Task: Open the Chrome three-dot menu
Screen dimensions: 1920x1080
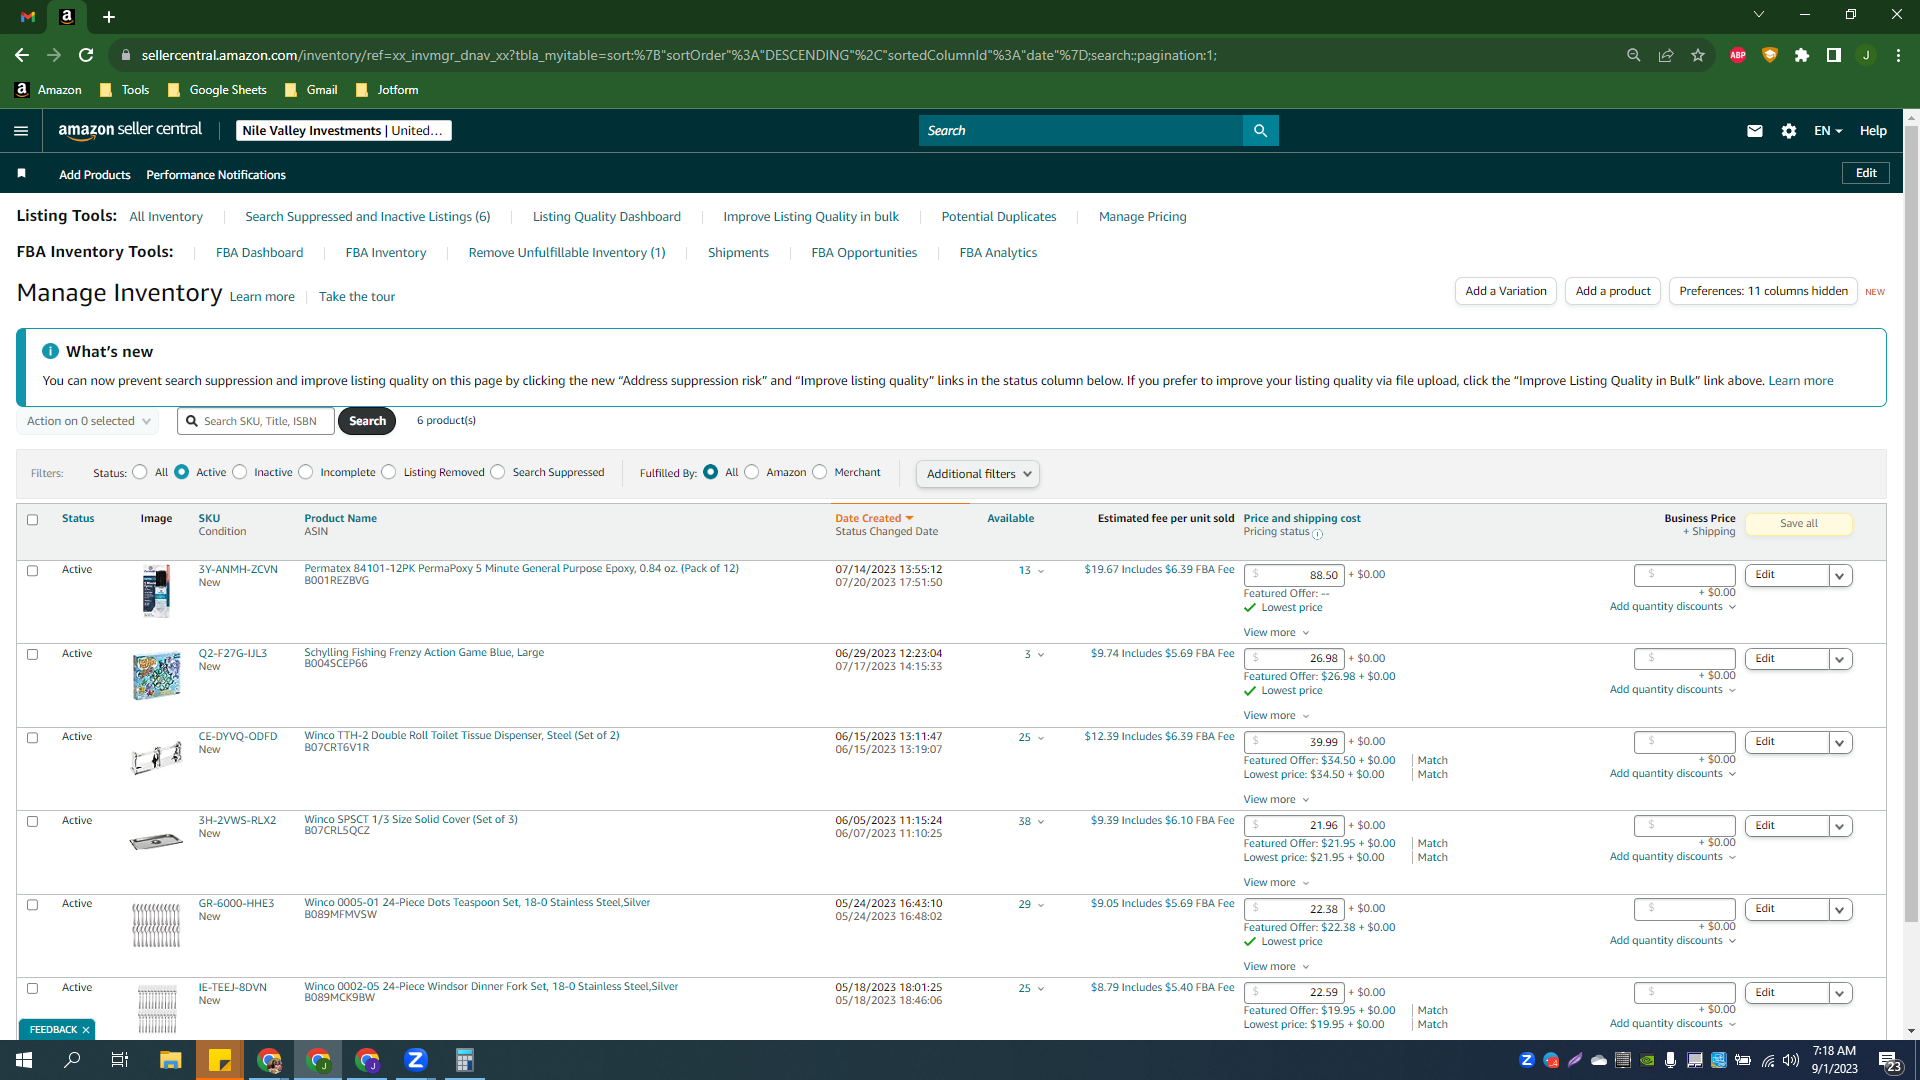Action: point(1898,55)
